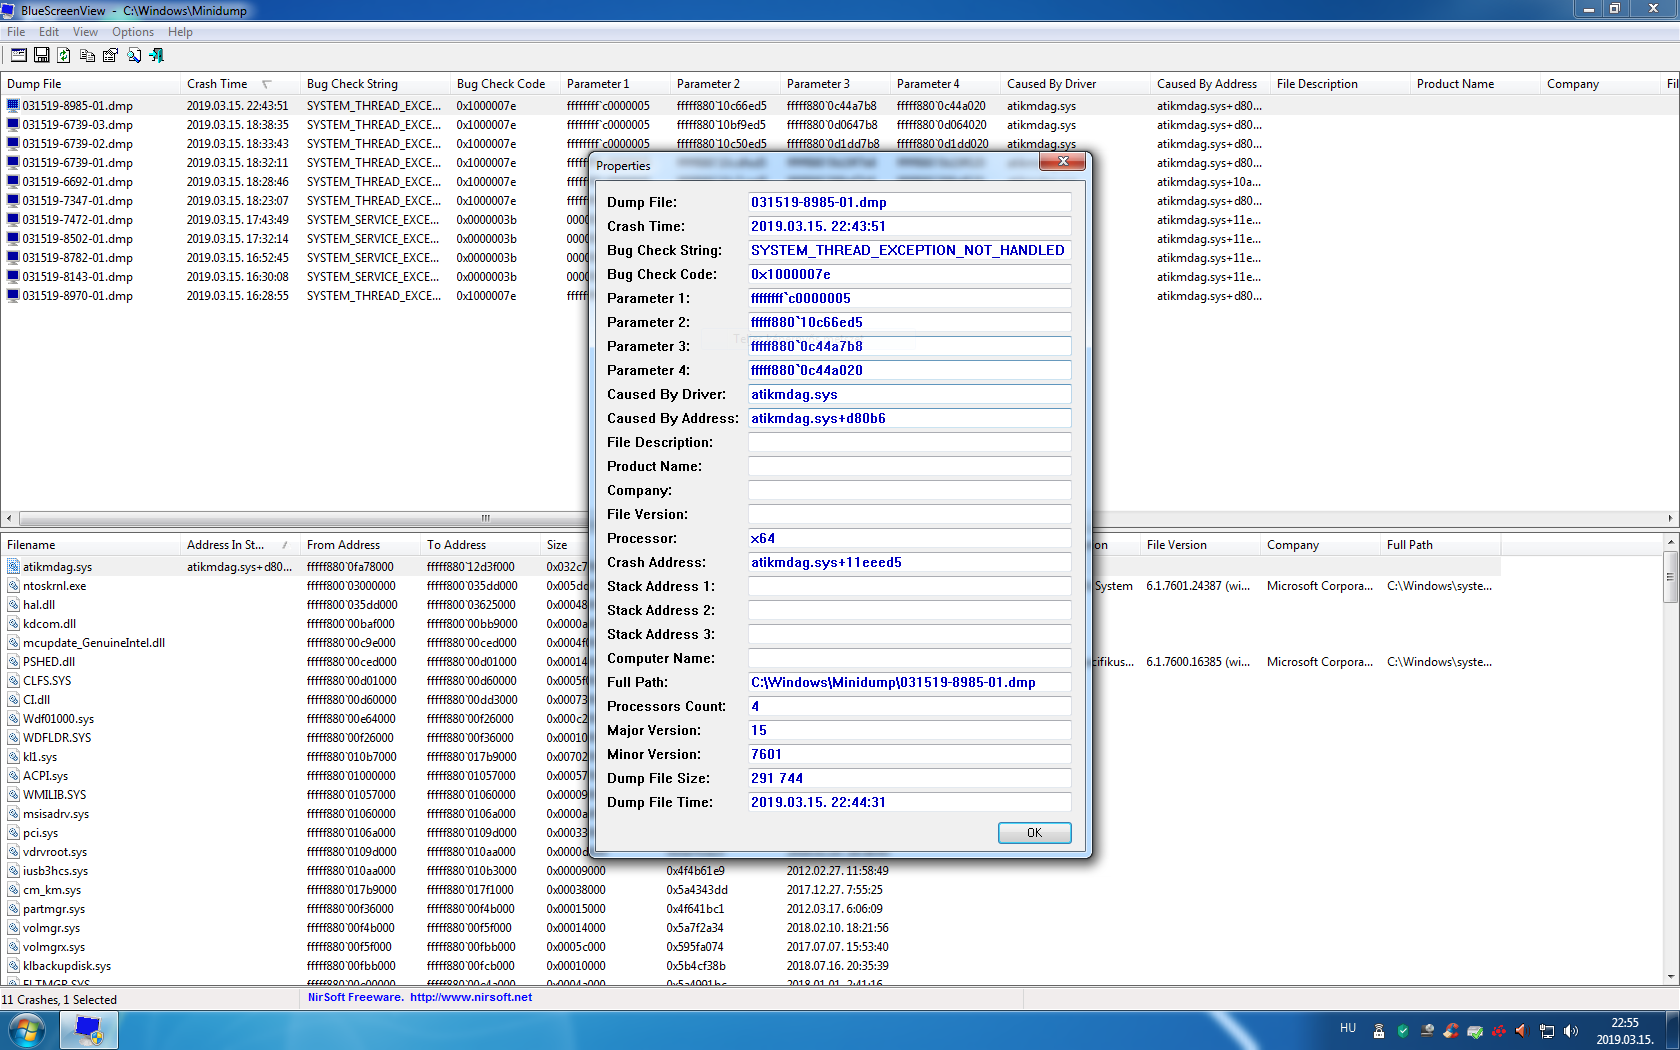Open the File menu
This screenshot has width=1680, height=1050.
click(16, 32)
